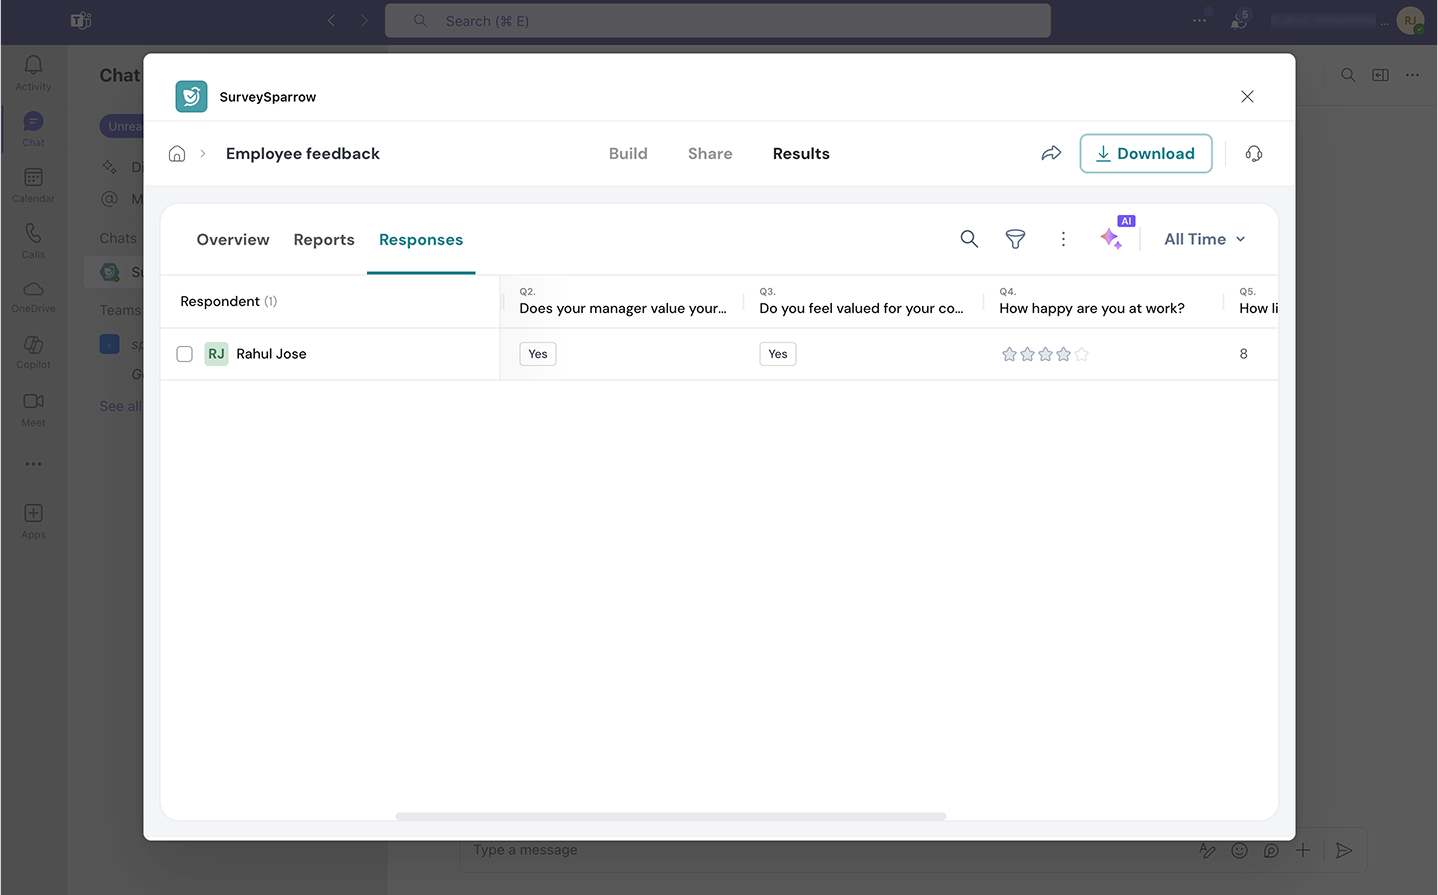This screenshot has width=1438, height=895.
Task: Open the filter funnel icon
Action: pyautogui.click(x=1015, y=239)
